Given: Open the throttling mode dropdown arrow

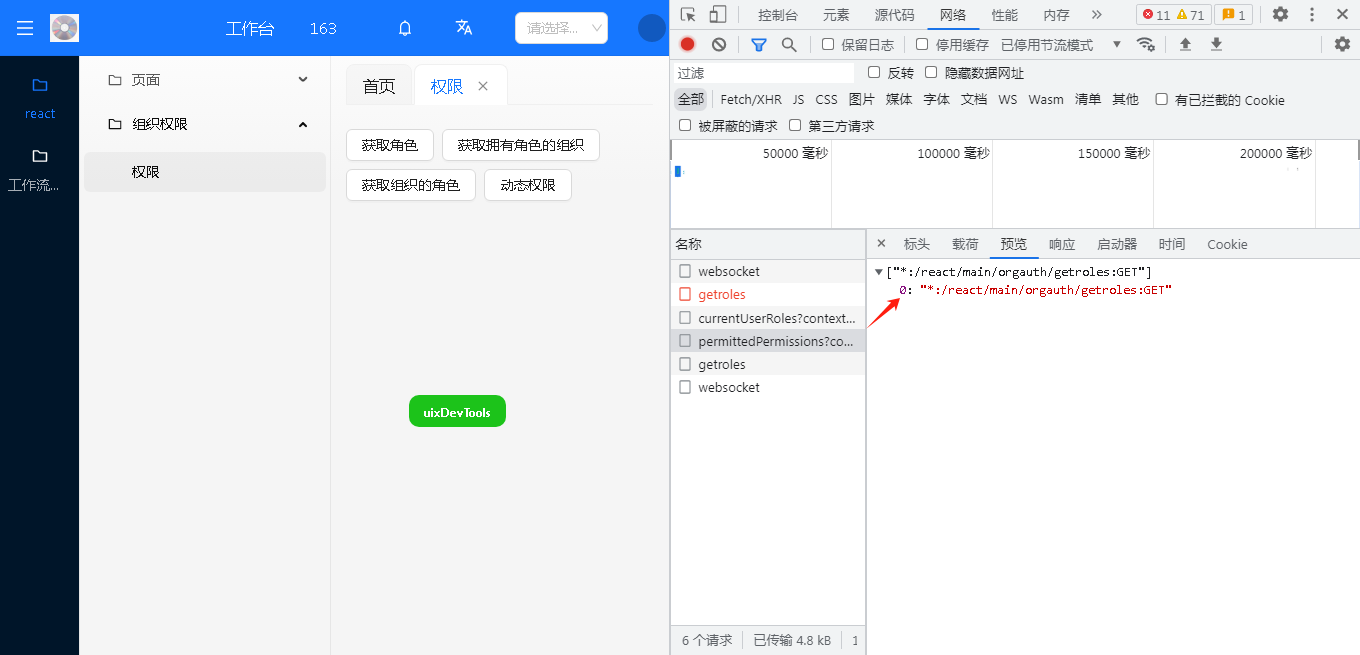Looking at the screenshot, I should coord(1117,44).
